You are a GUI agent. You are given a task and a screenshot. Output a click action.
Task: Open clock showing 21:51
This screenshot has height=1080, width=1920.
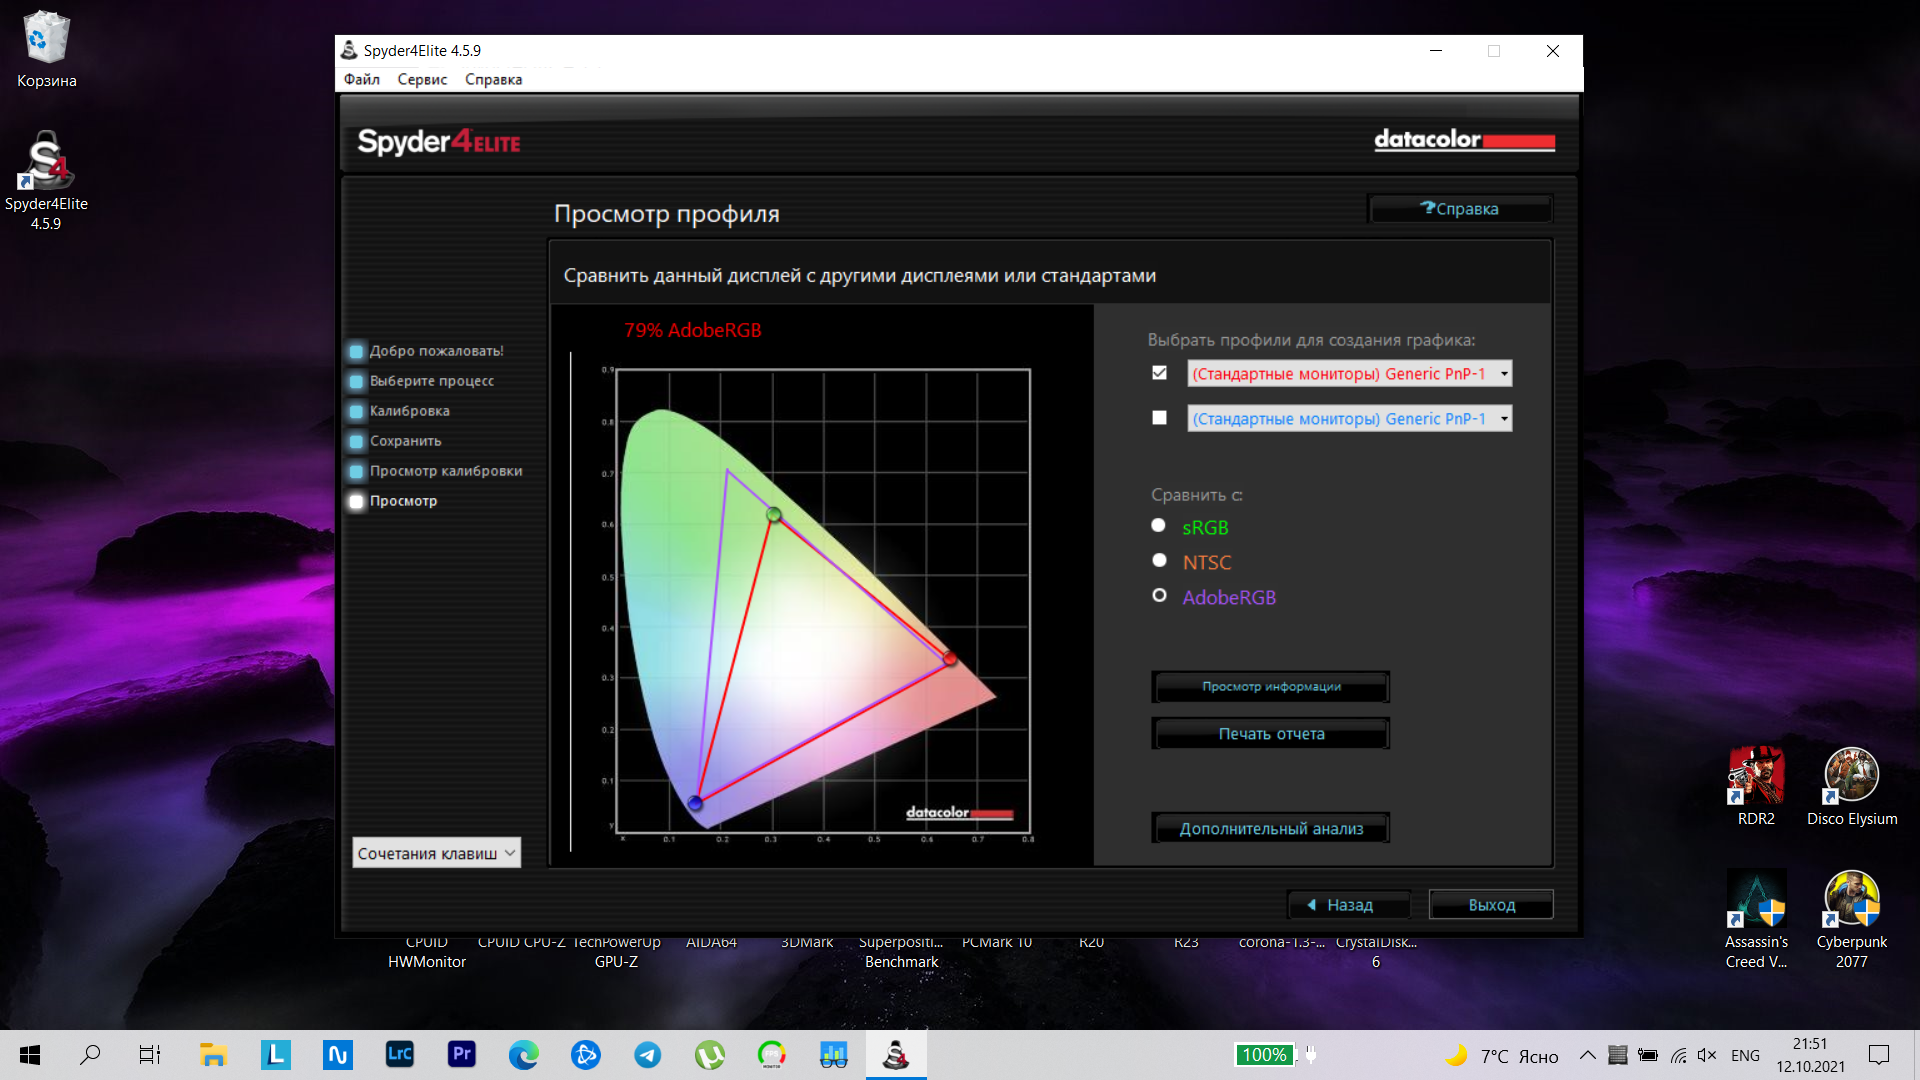click(1810, 1055)
